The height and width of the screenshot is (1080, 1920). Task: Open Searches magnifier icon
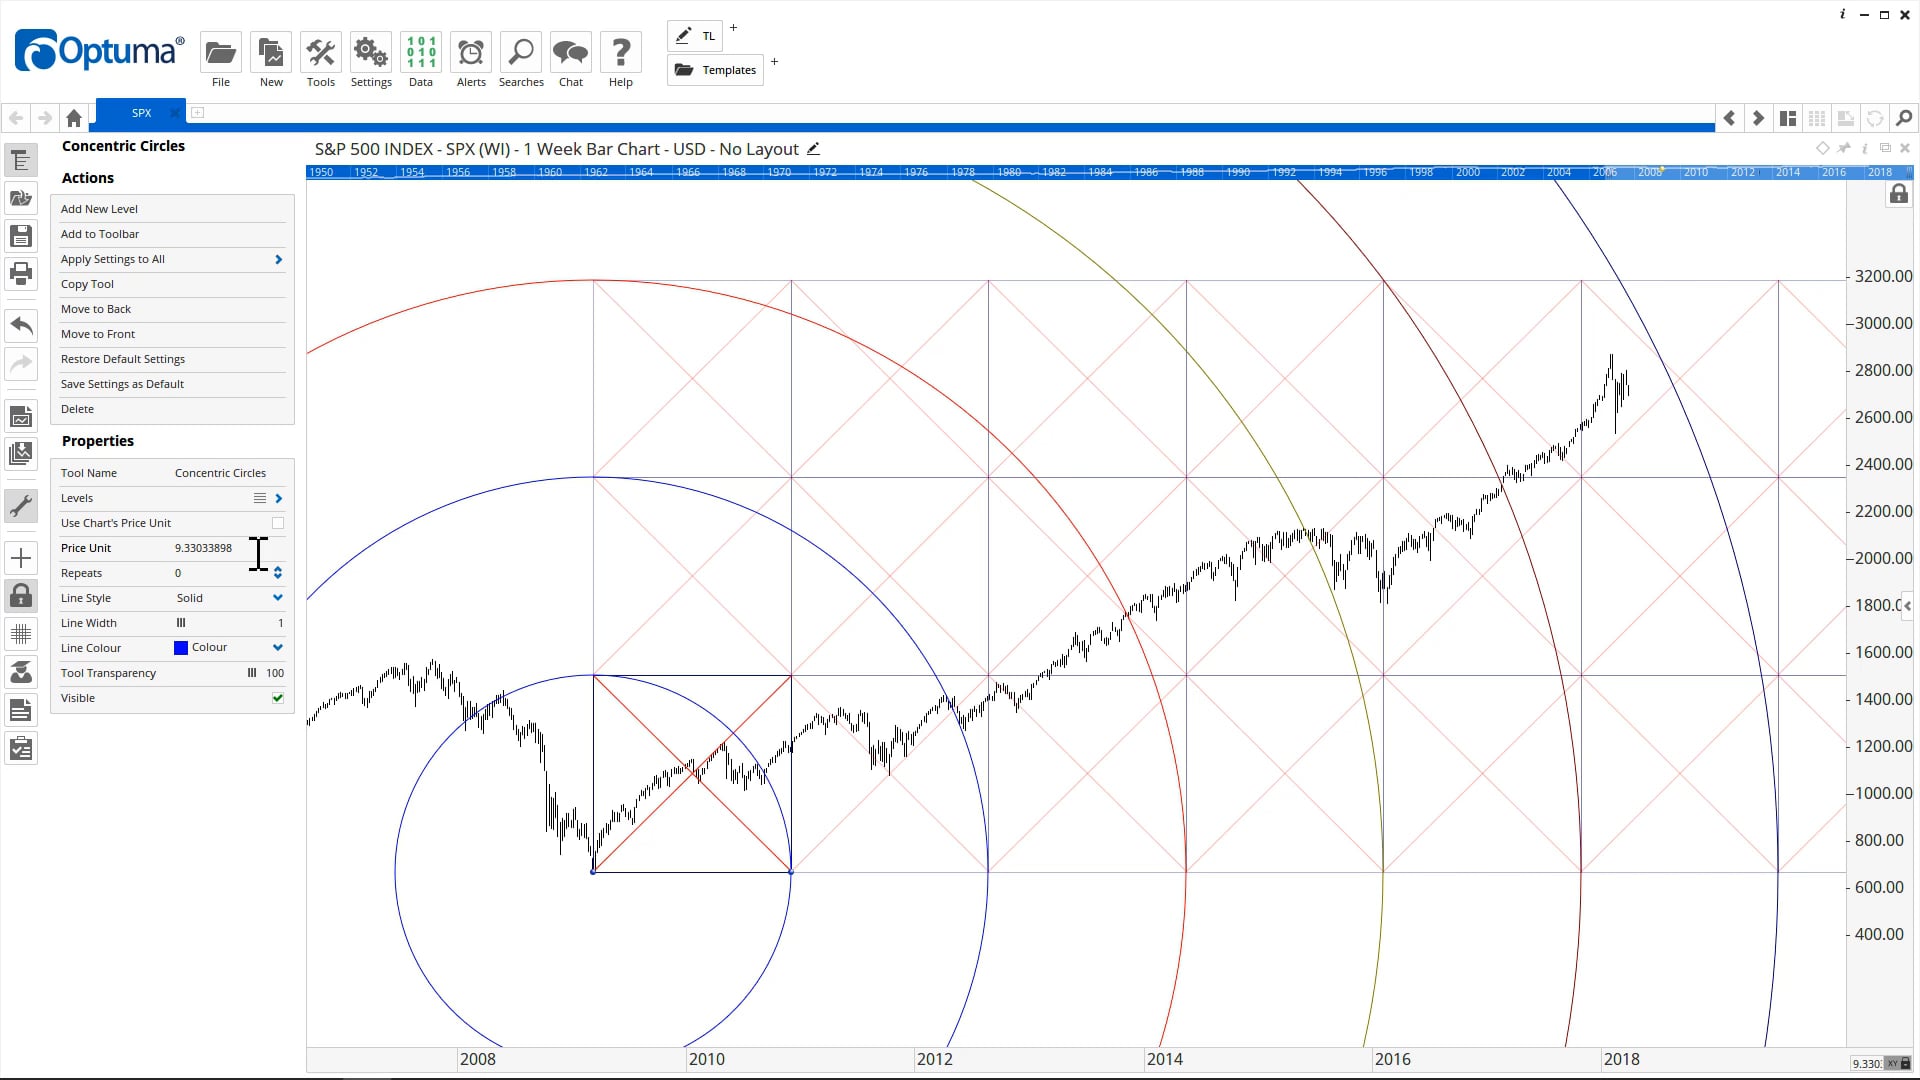(521, 53)
